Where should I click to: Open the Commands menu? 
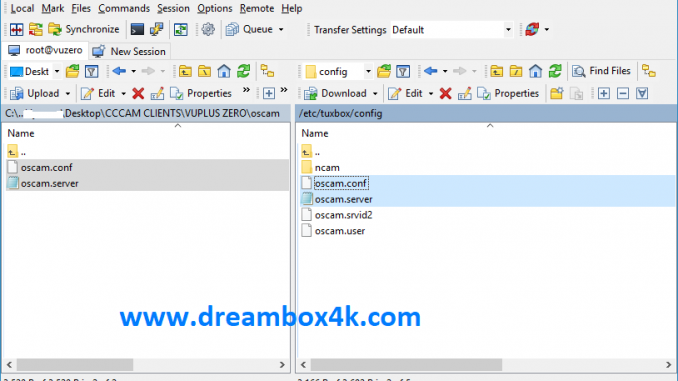click(124, 8)
